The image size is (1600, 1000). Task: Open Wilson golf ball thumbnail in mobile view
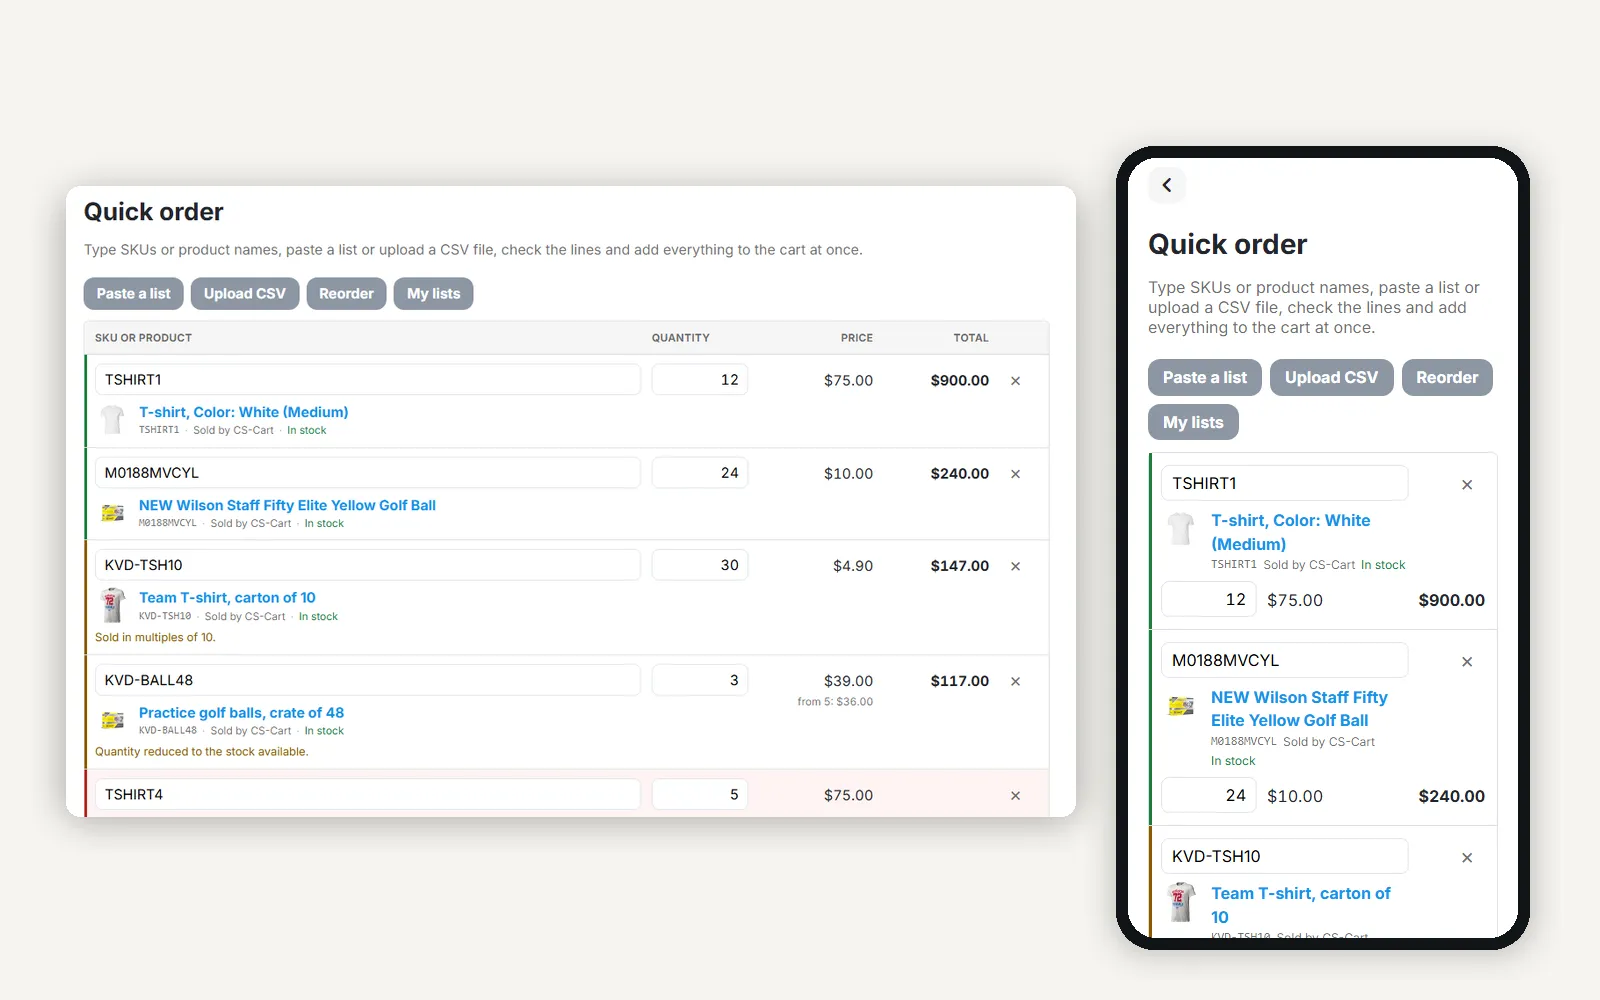1181,706
